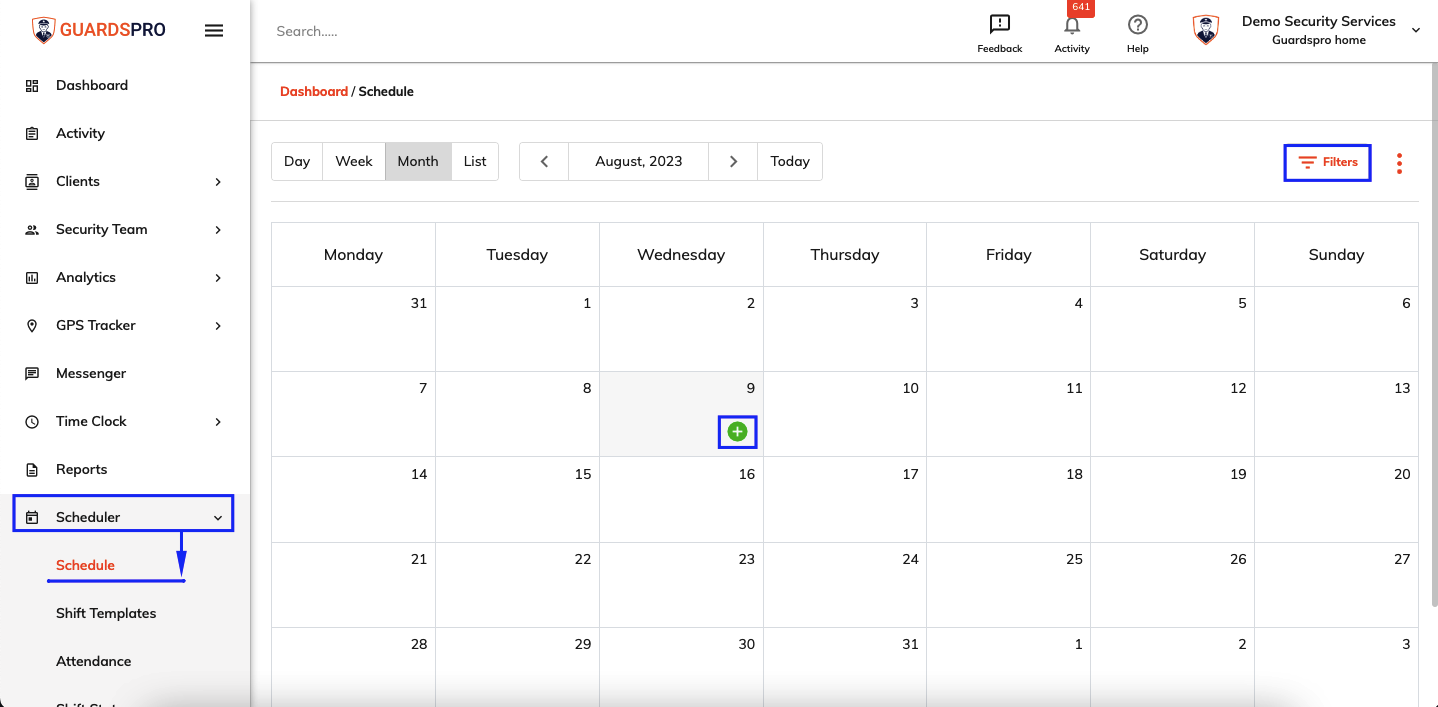Click the 641 notification badge
Screen dimensions: 1438x707
click(x=1080, y=8)
